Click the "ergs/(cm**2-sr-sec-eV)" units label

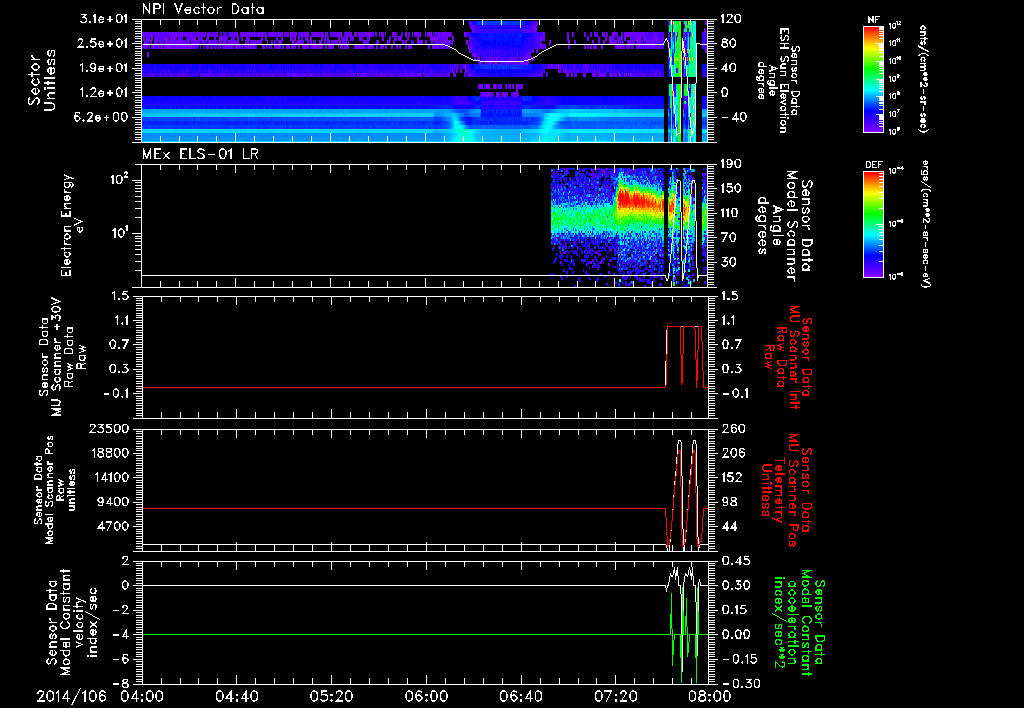[x=925, y=223]
